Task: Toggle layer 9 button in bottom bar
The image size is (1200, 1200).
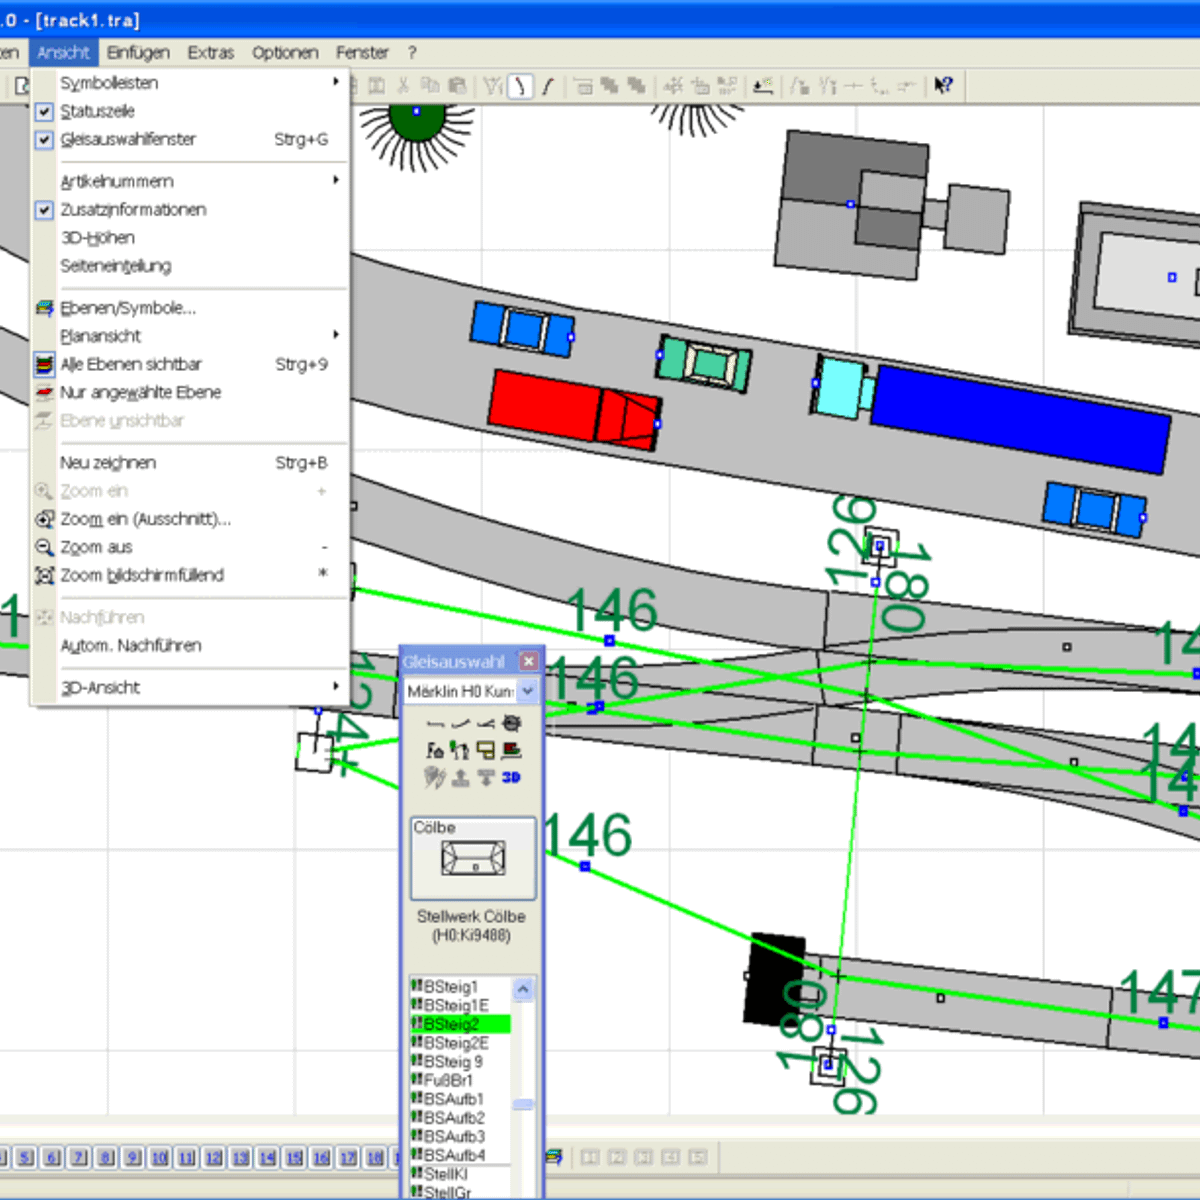Action: point(133,1158)
